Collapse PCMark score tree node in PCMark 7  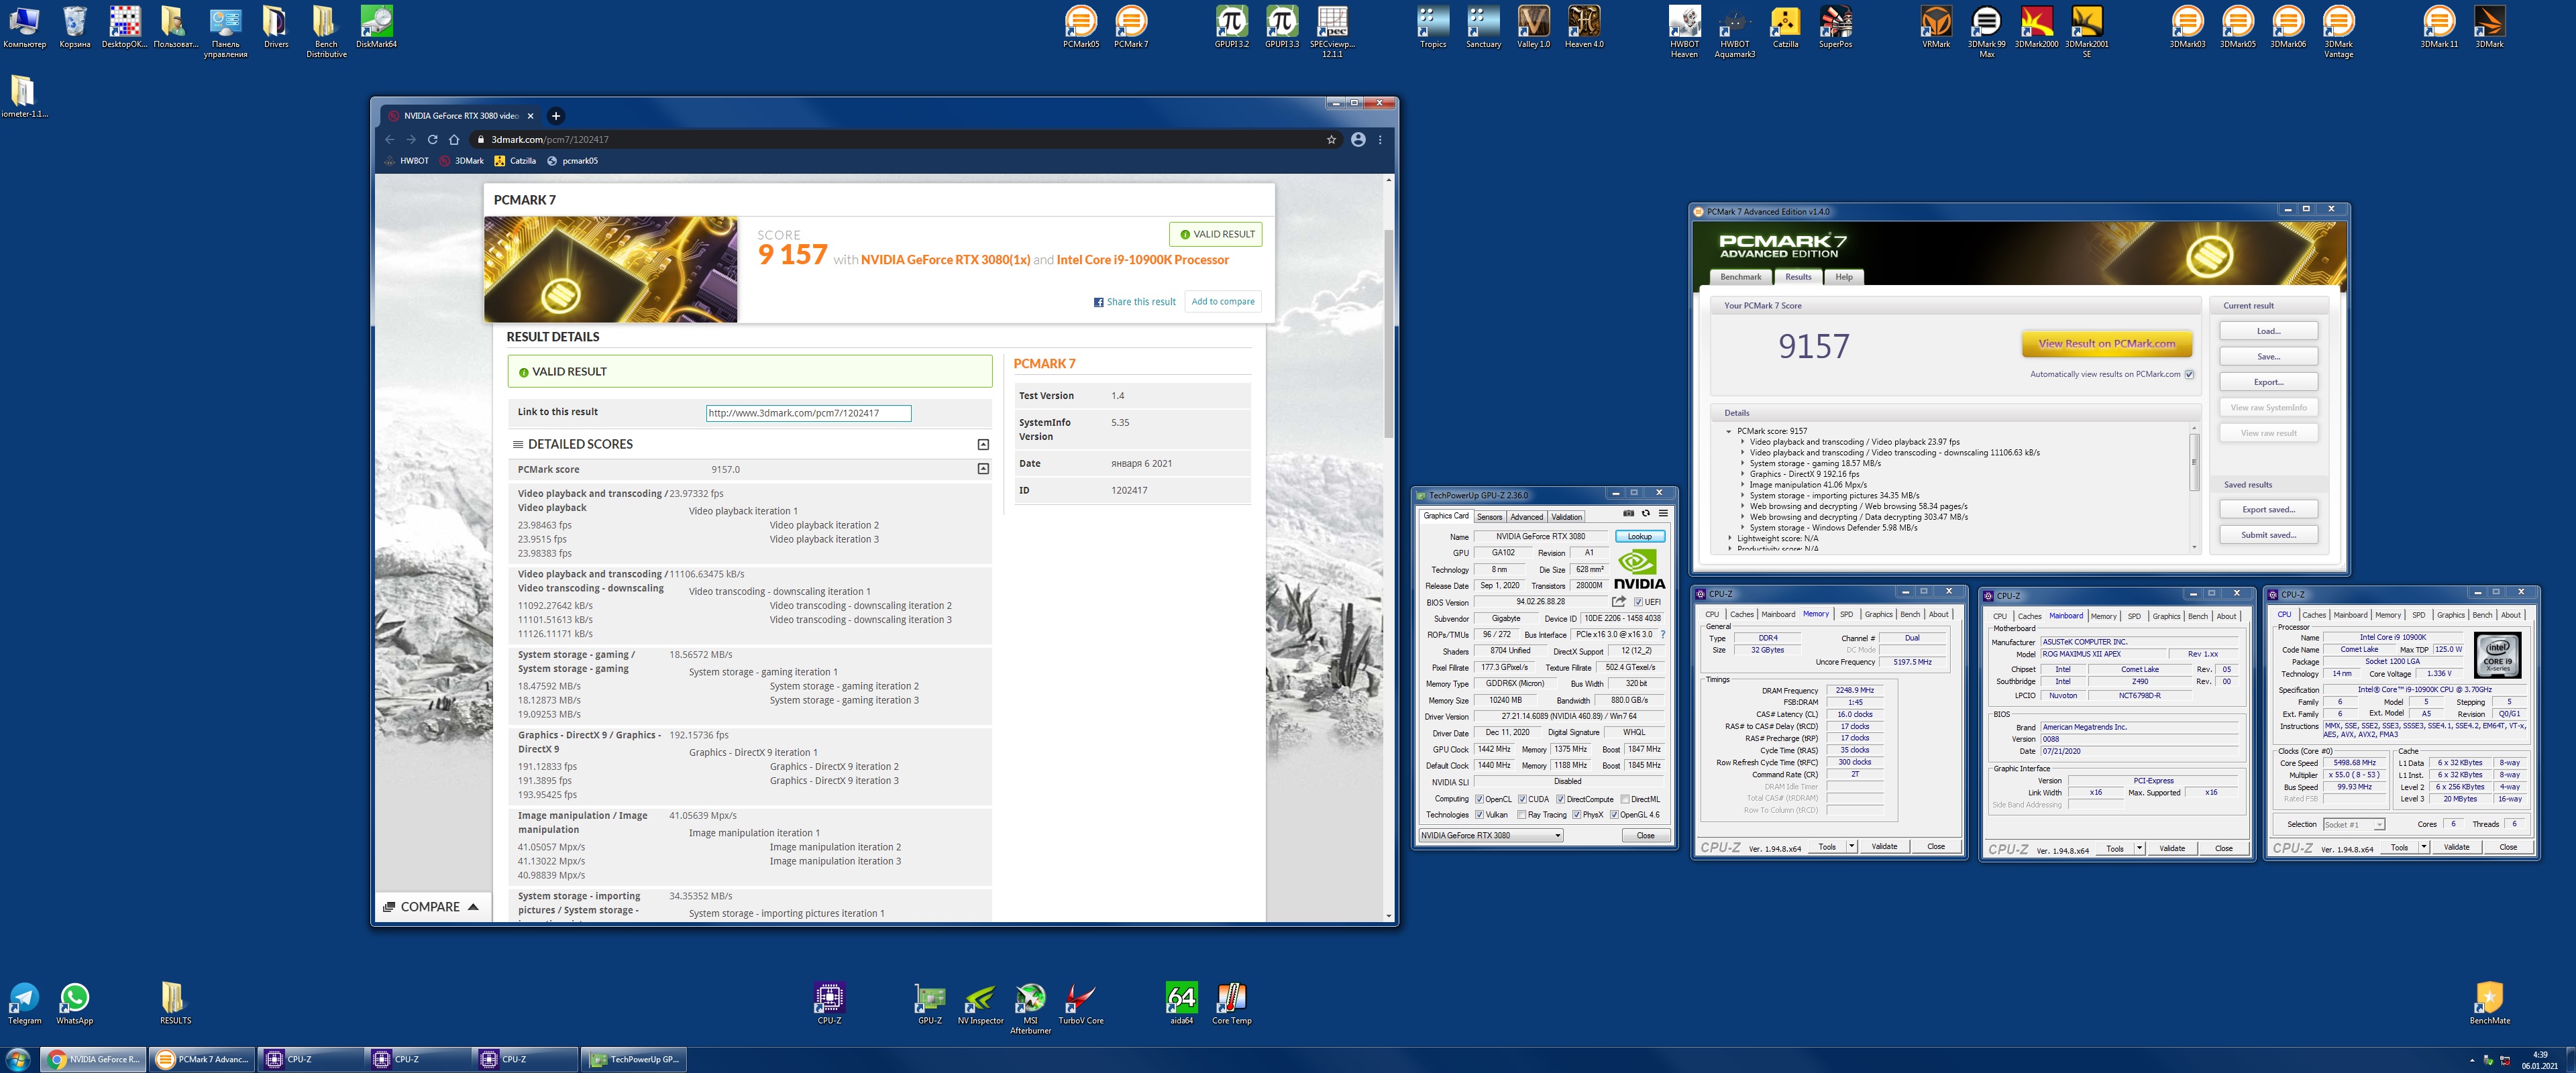pyautogui.click(x=1728, y=431)
